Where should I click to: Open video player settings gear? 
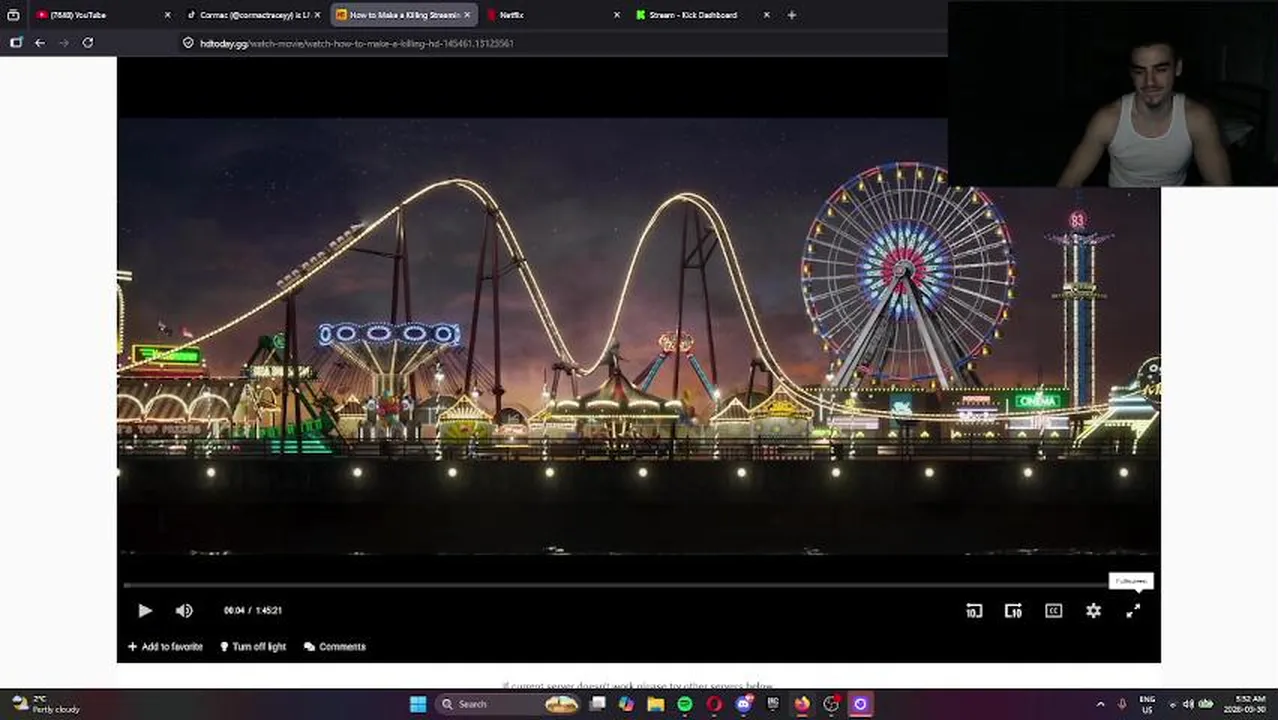pos(1093,611)
